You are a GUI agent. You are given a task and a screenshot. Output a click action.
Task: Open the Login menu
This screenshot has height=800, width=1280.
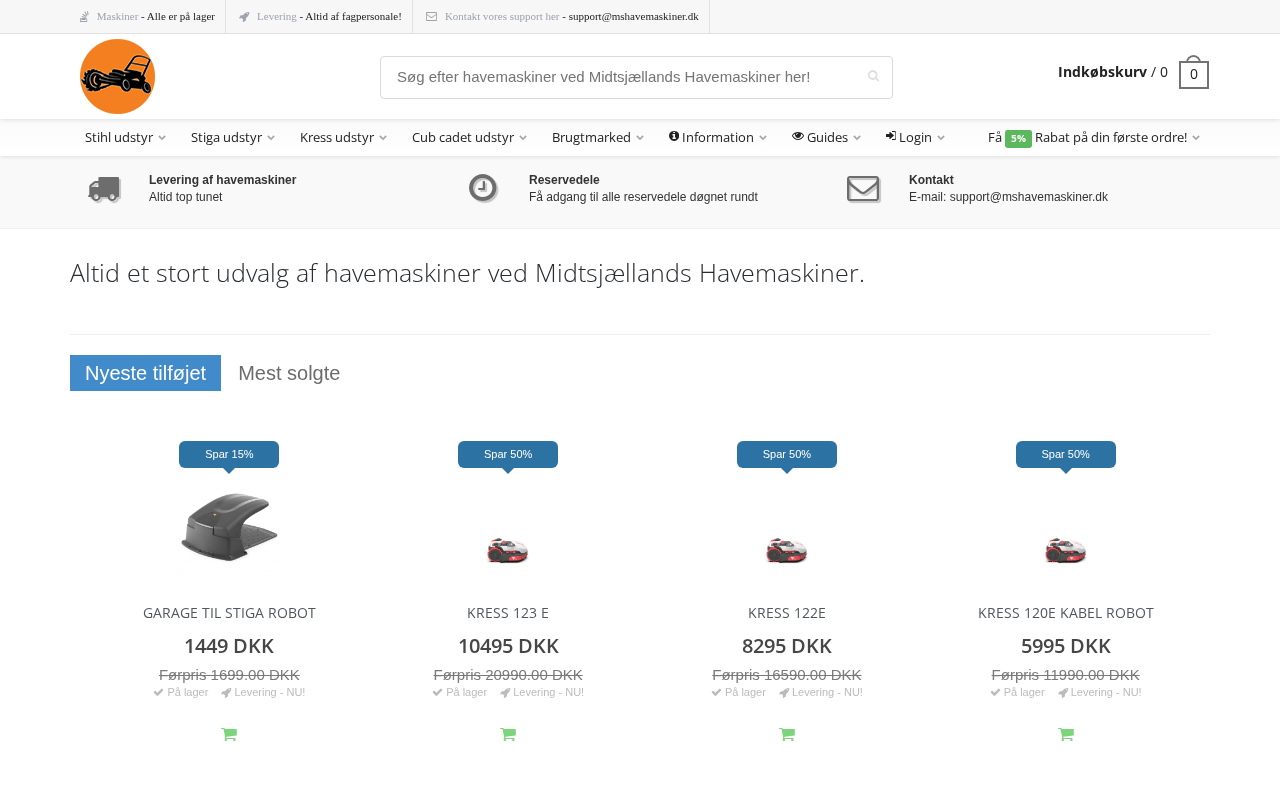915,138
